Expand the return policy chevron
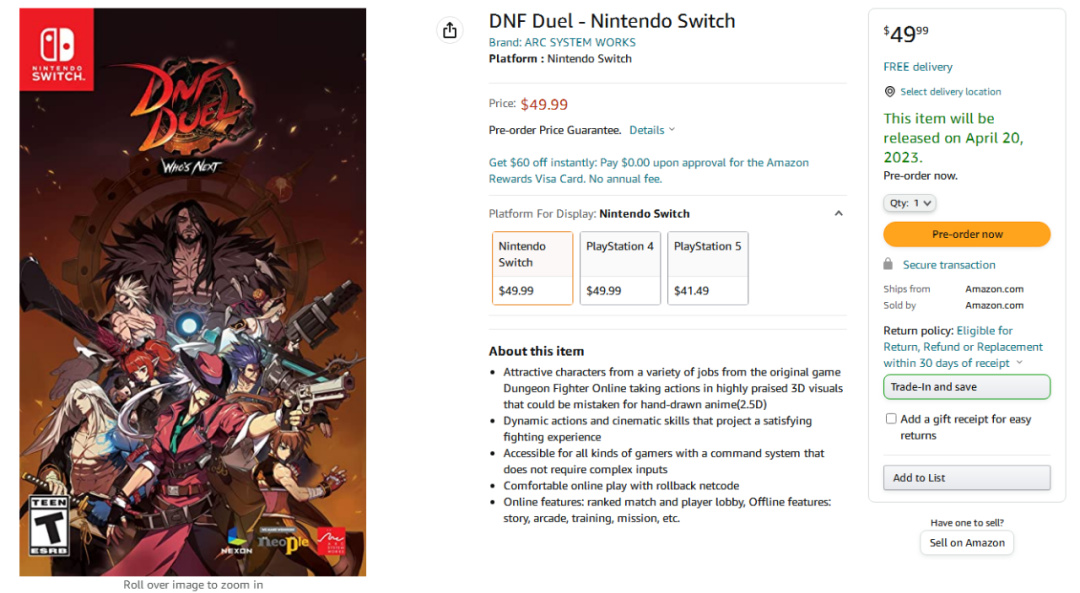The image size is (1080, 593). [1019, 363]
